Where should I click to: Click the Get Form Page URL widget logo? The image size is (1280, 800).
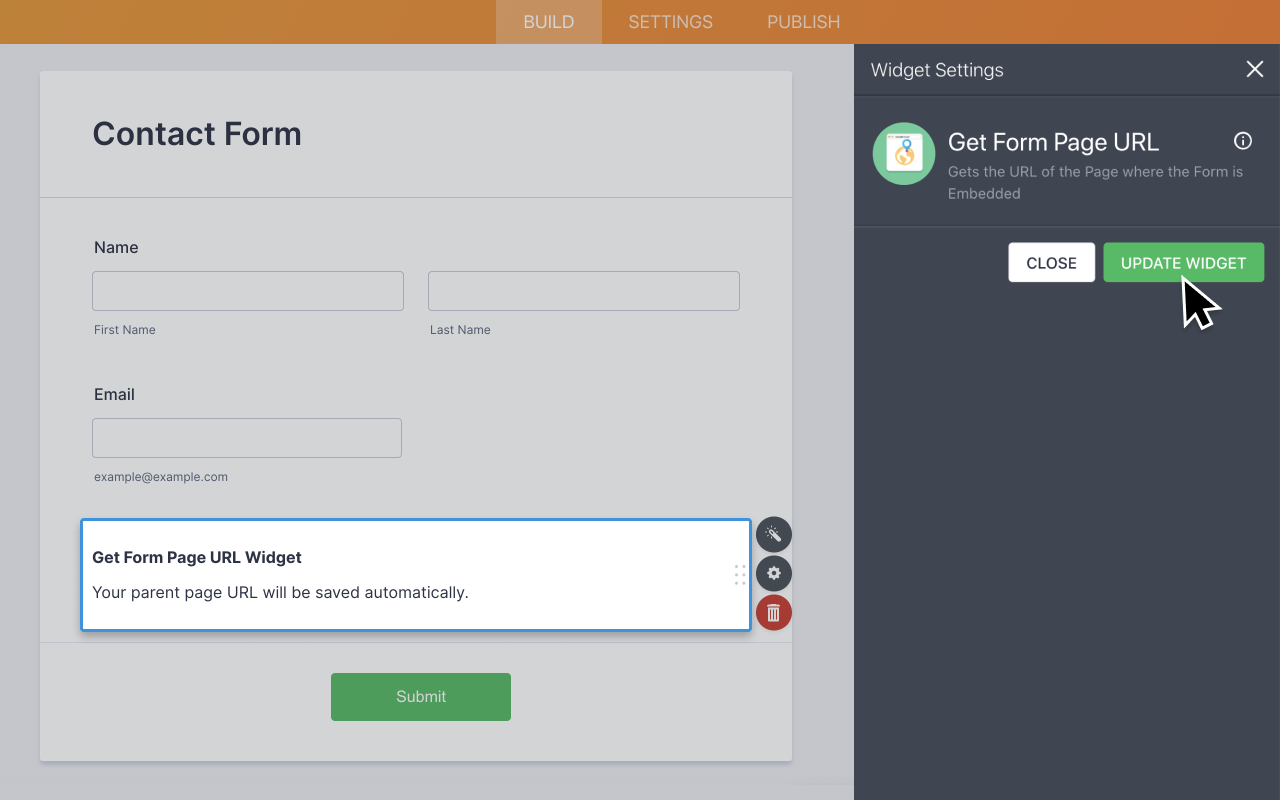tap(903, 153)
